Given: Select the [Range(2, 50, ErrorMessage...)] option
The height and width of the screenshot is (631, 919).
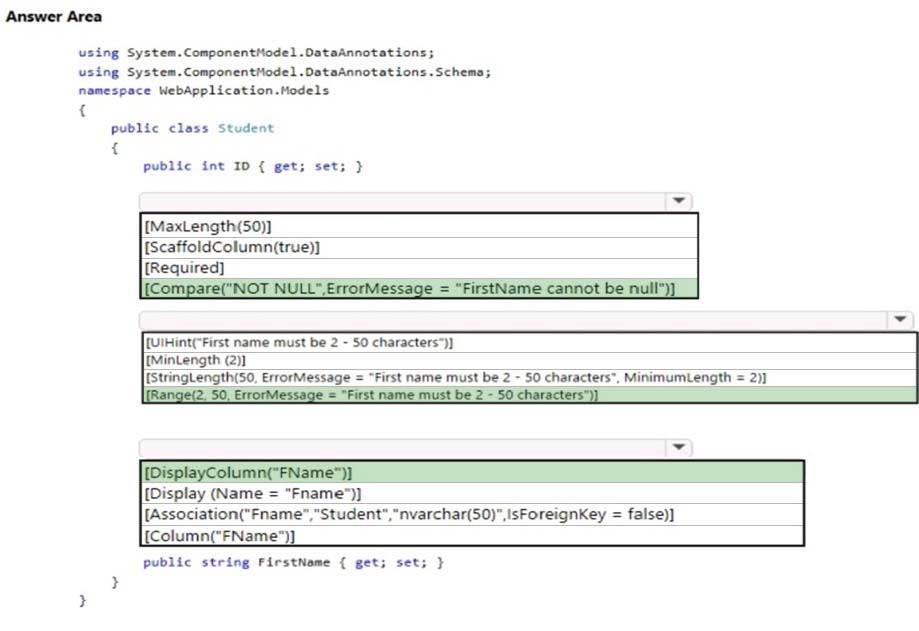Looking at the screenshot, I should tap(530, 395).
